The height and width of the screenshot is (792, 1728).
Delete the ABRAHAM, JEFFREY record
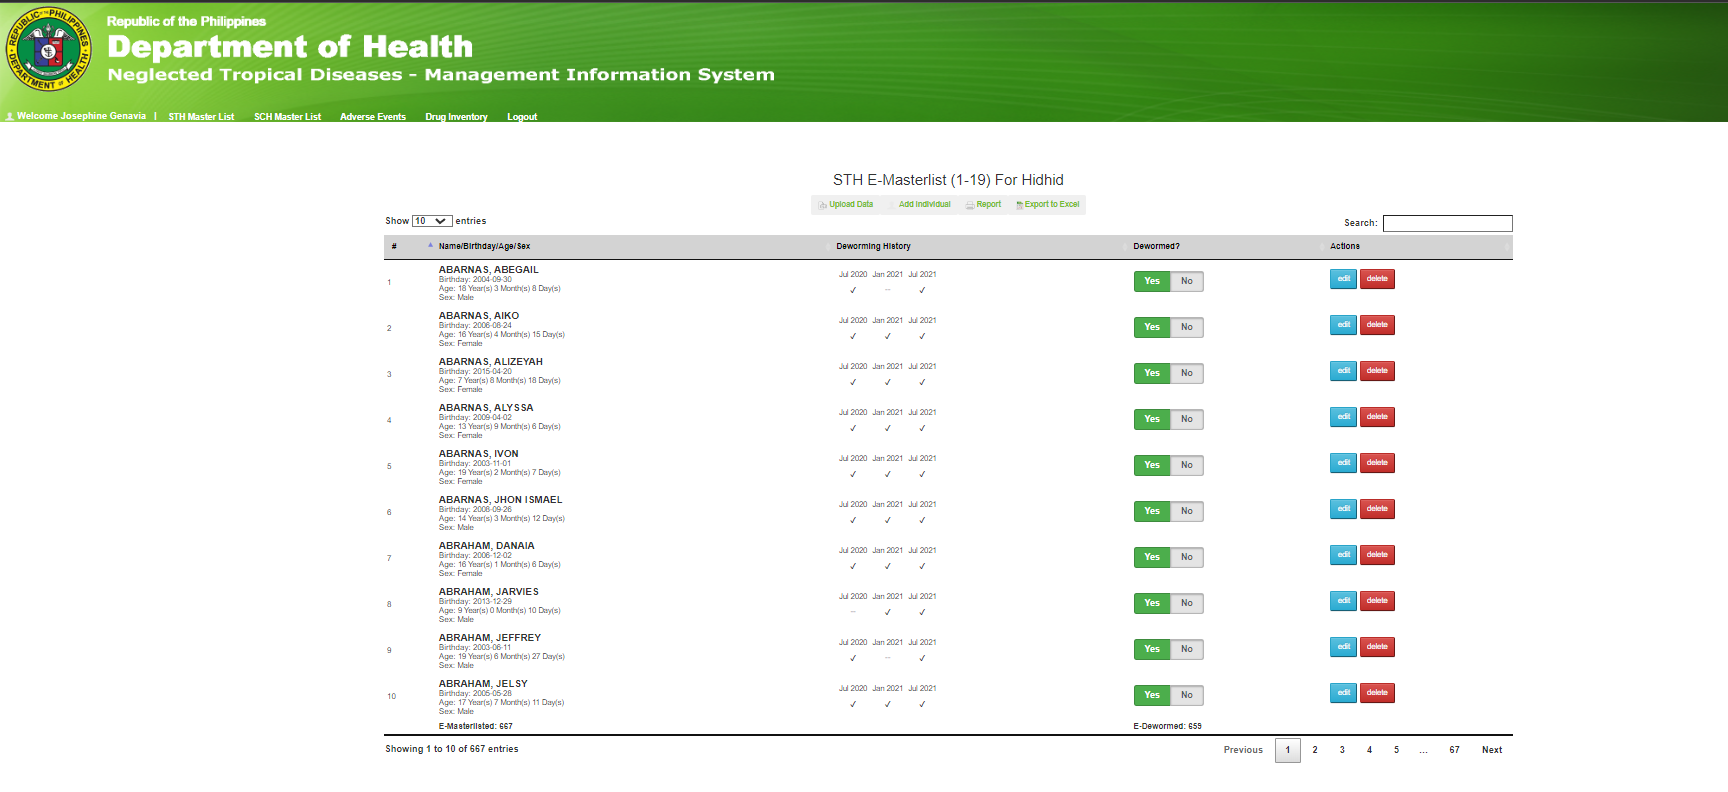click(1377, 647)
